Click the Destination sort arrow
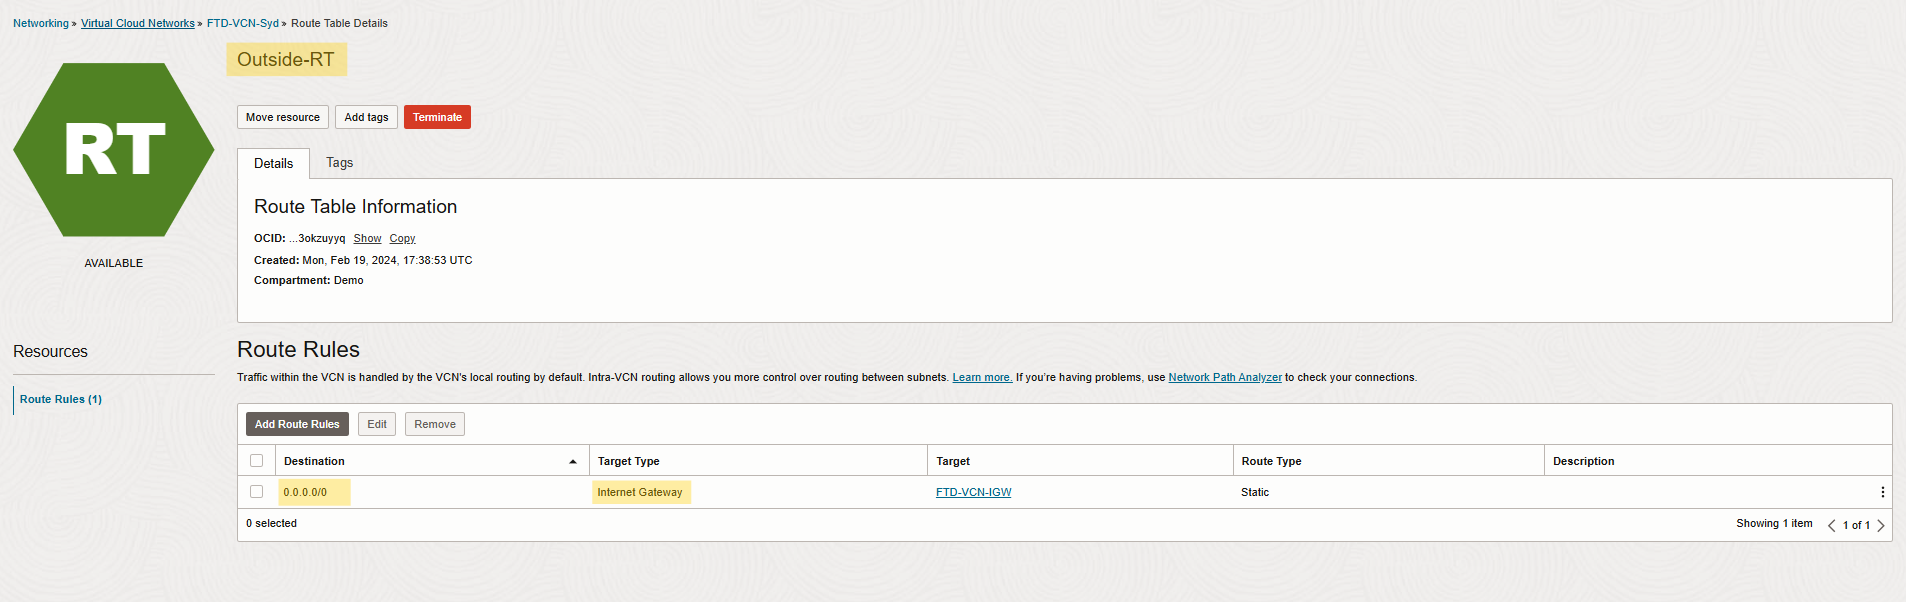This screenshot has height=602, width=1906. tap(573, 461)
